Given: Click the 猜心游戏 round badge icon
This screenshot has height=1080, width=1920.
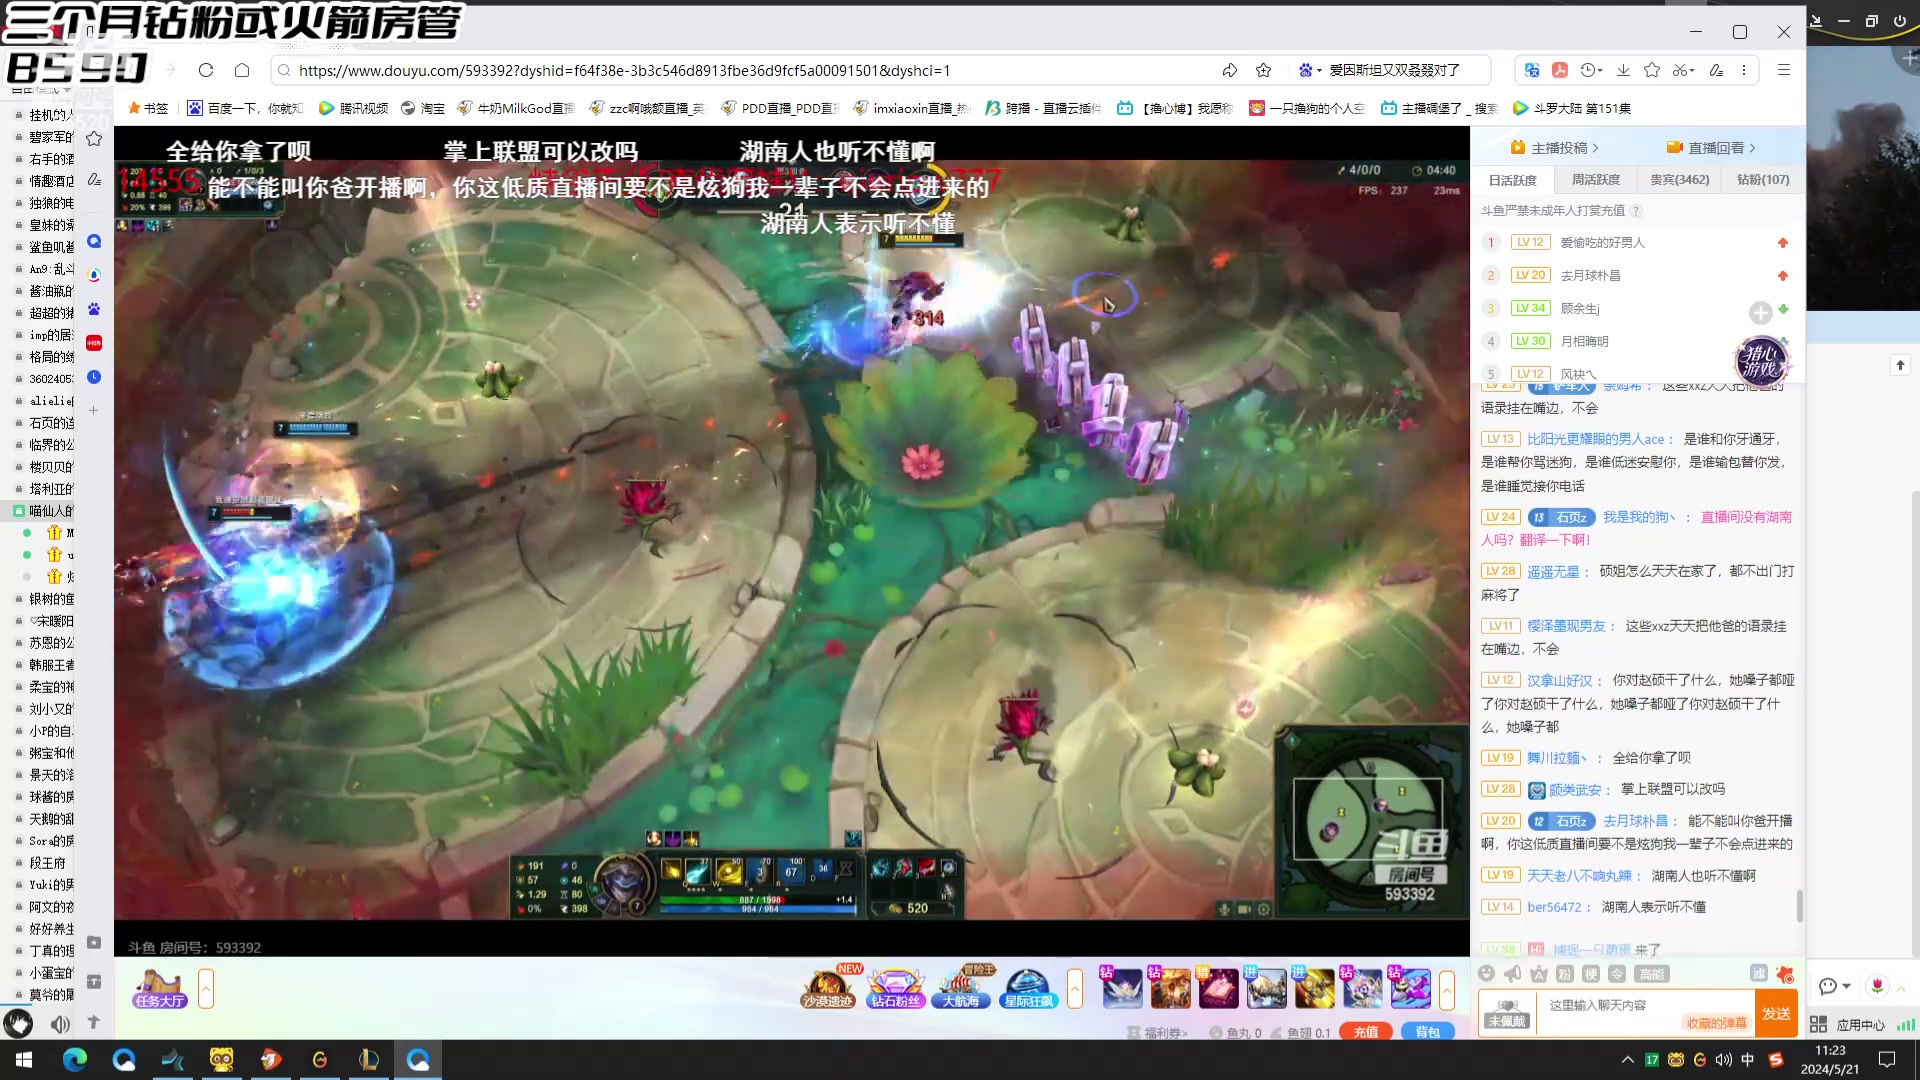Looking at the screenshot, I should tap(1760, 360).
